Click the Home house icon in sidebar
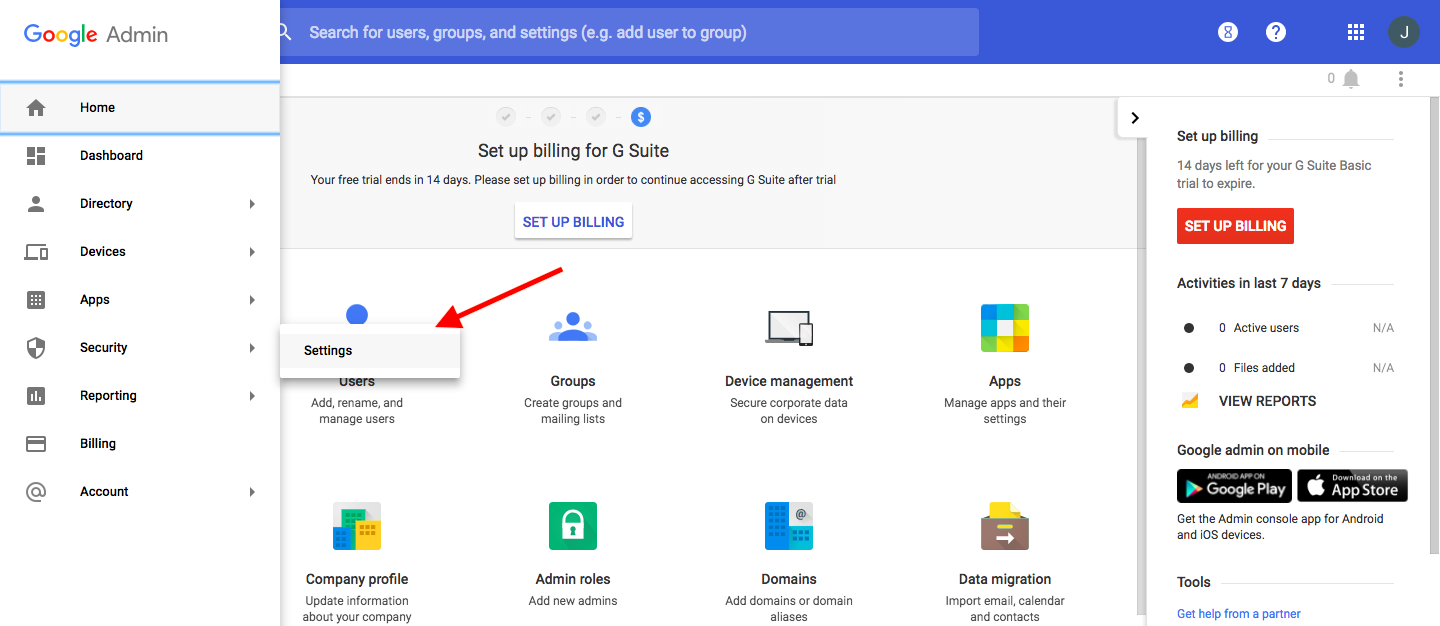The width and height of the screenshot is (1440, 626). [x=36, y=107]
